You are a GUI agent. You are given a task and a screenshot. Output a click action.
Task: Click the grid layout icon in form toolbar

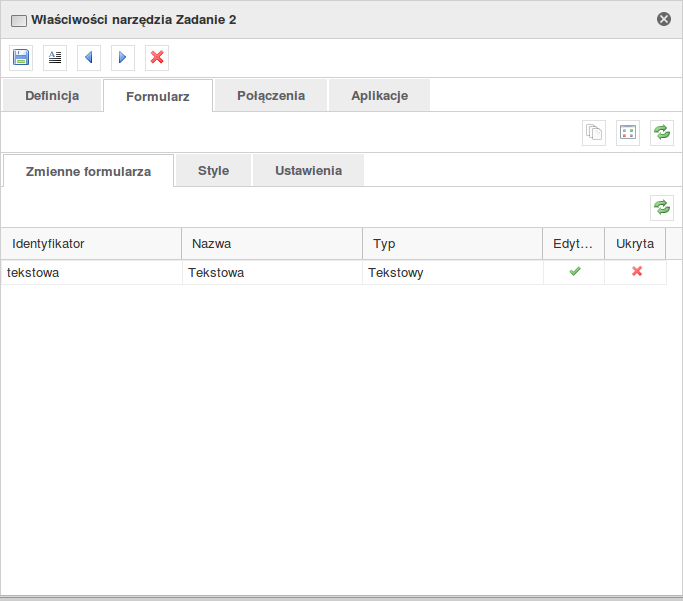click(628, 133)
